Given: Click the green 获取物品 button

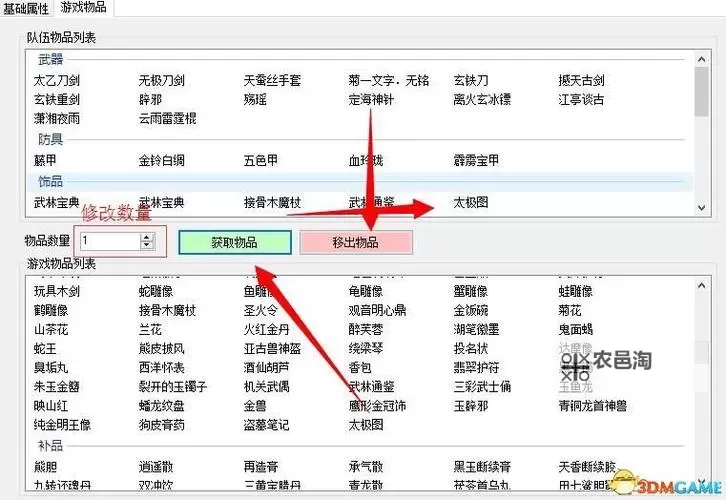Looking at the screenshot, I should pyautogui.click(x=235, y=242).
